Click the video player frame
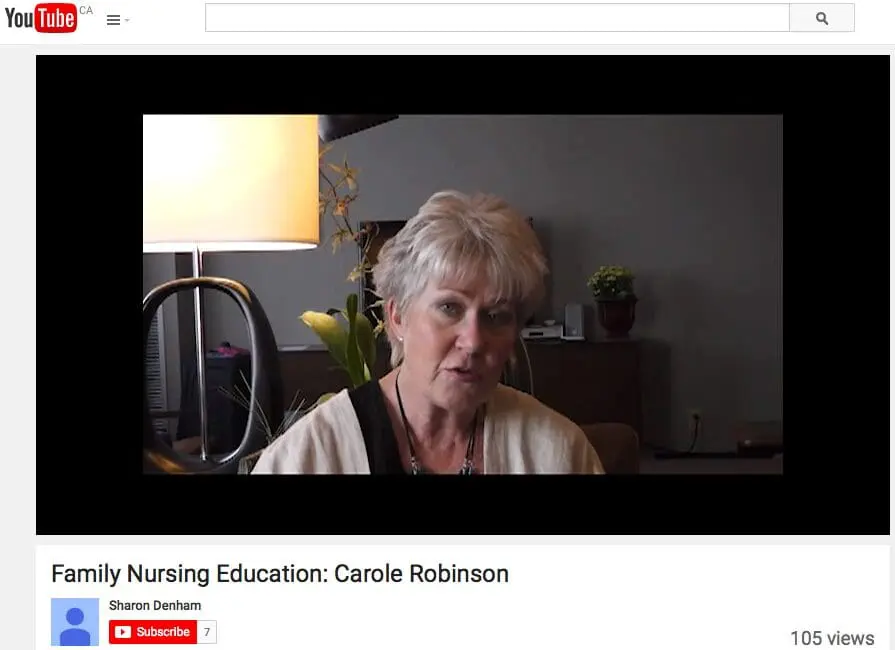The width and height of the screenshot is (895, 650). click(462, 294)
